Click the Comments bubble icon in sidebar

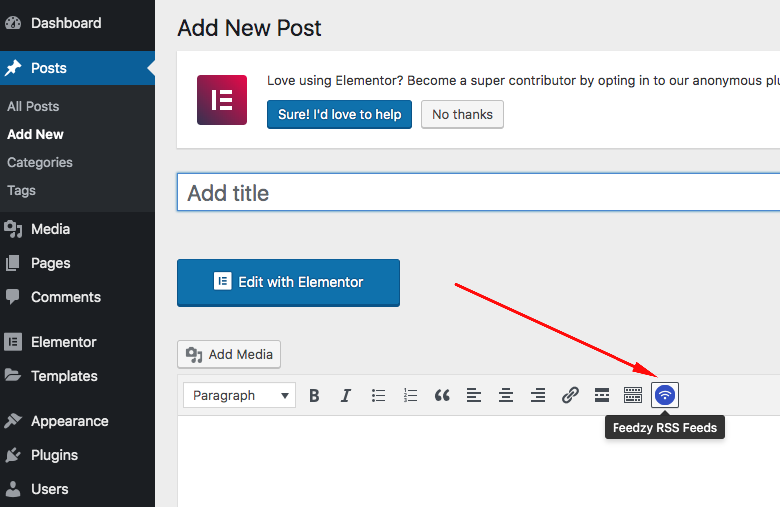pyautogui.click(x=12, y=297)
